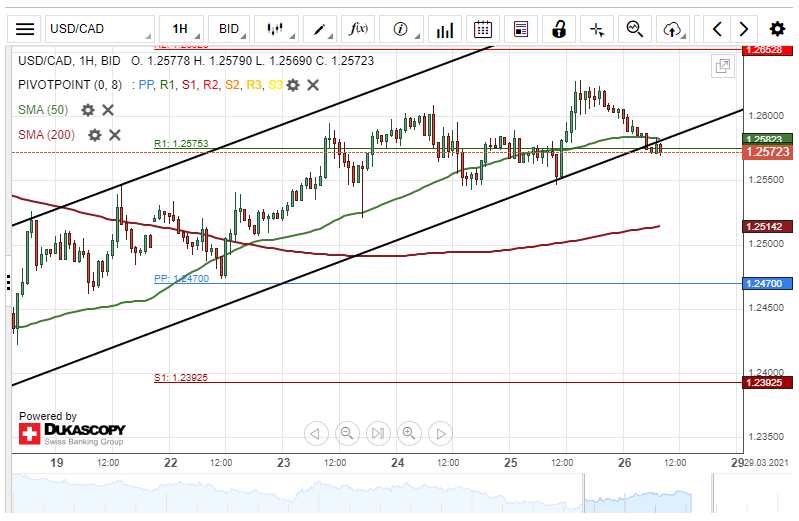Screen dimensions: 799x521
Task: Activate the crosshair cursor tool
Action: click(597, 29)
